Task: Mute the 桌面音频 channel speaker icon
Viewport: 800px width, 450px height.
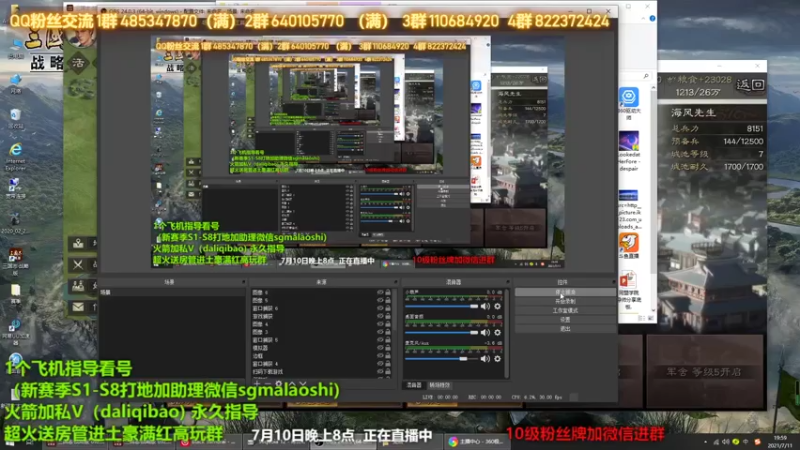Action: (x=485, y=333)
